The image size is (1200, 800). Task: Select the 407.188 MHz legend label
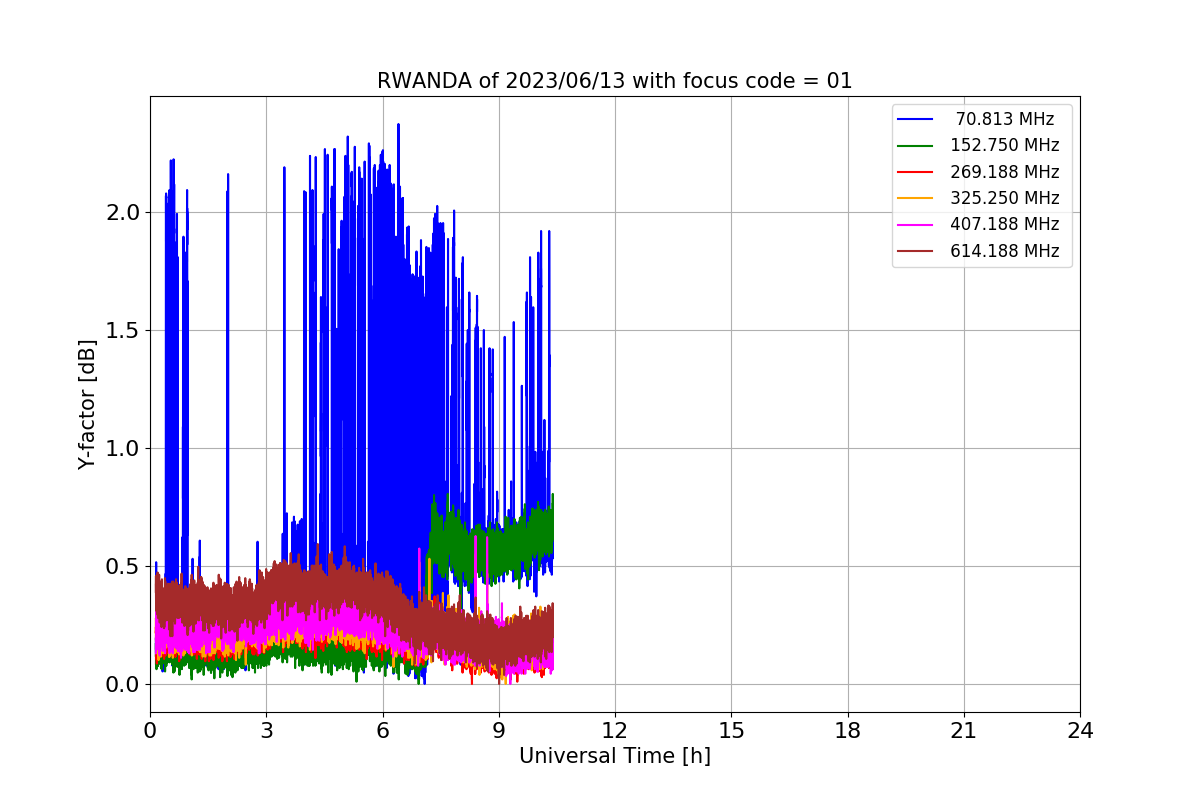(x=1005, y=224)
